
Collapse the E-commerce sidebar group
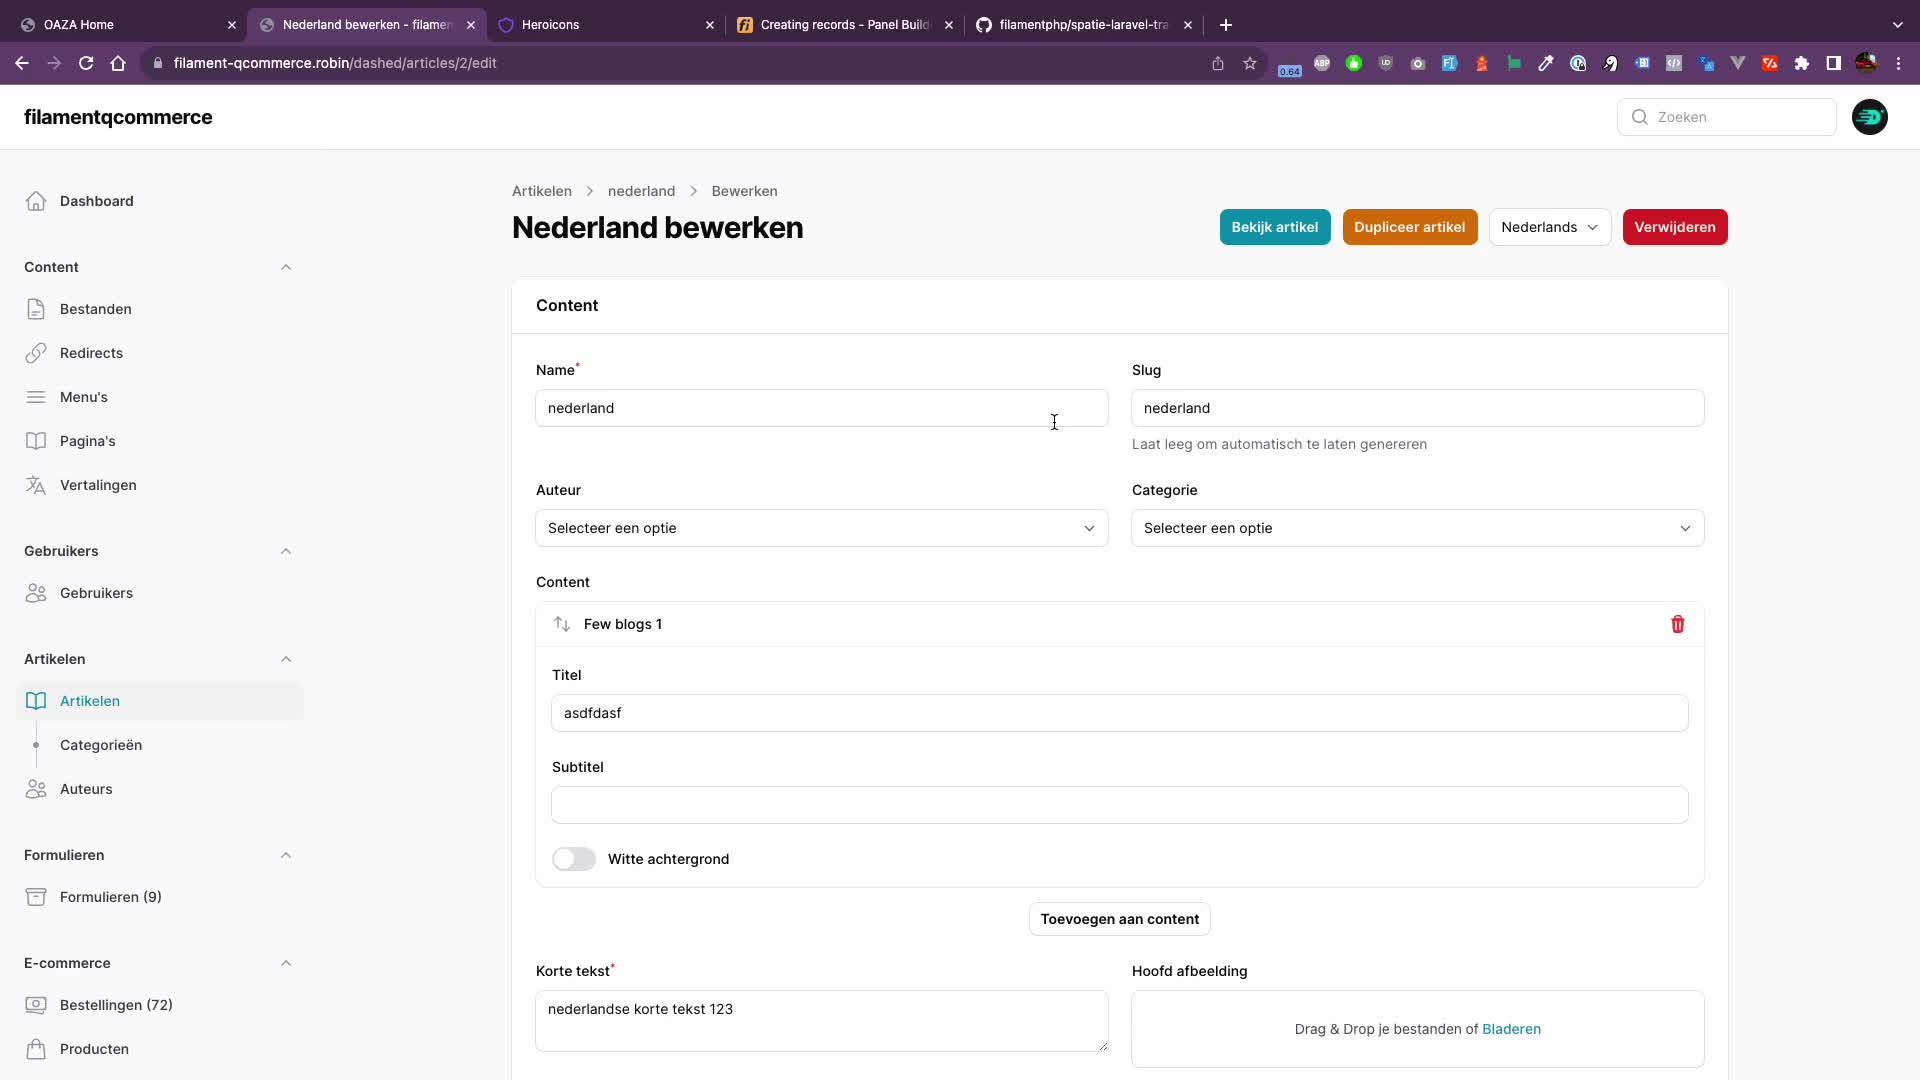pos(286,963)
